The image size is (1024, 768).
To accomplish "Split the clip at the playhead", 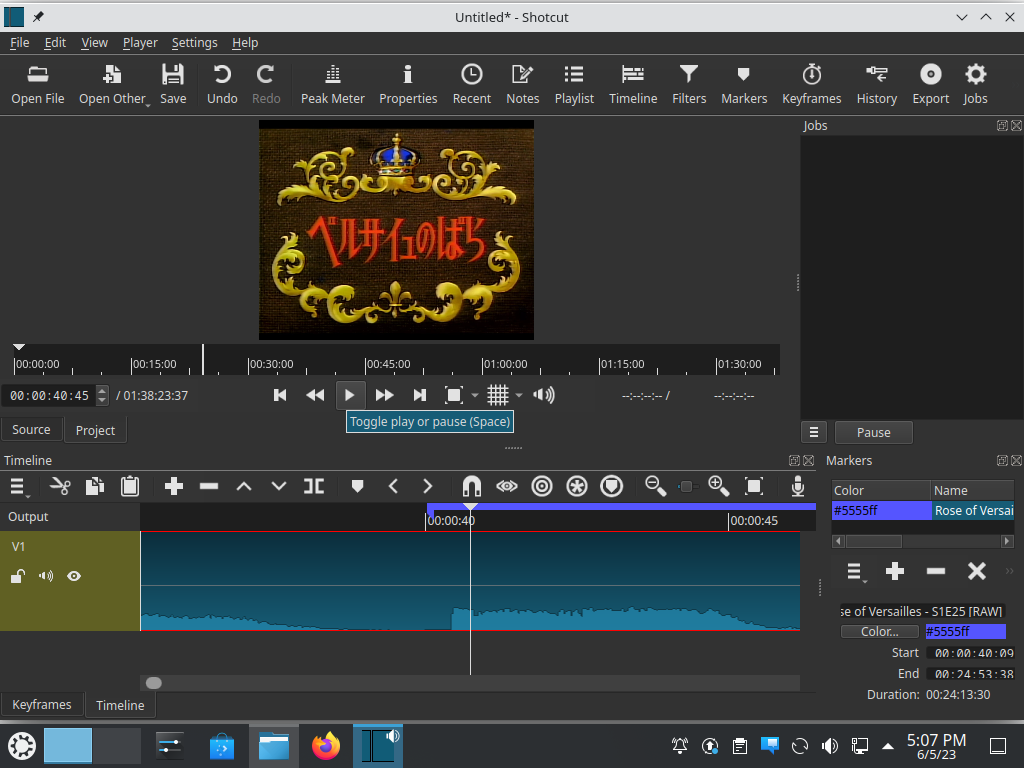I will pyautogui.click(x=314, y=487).
